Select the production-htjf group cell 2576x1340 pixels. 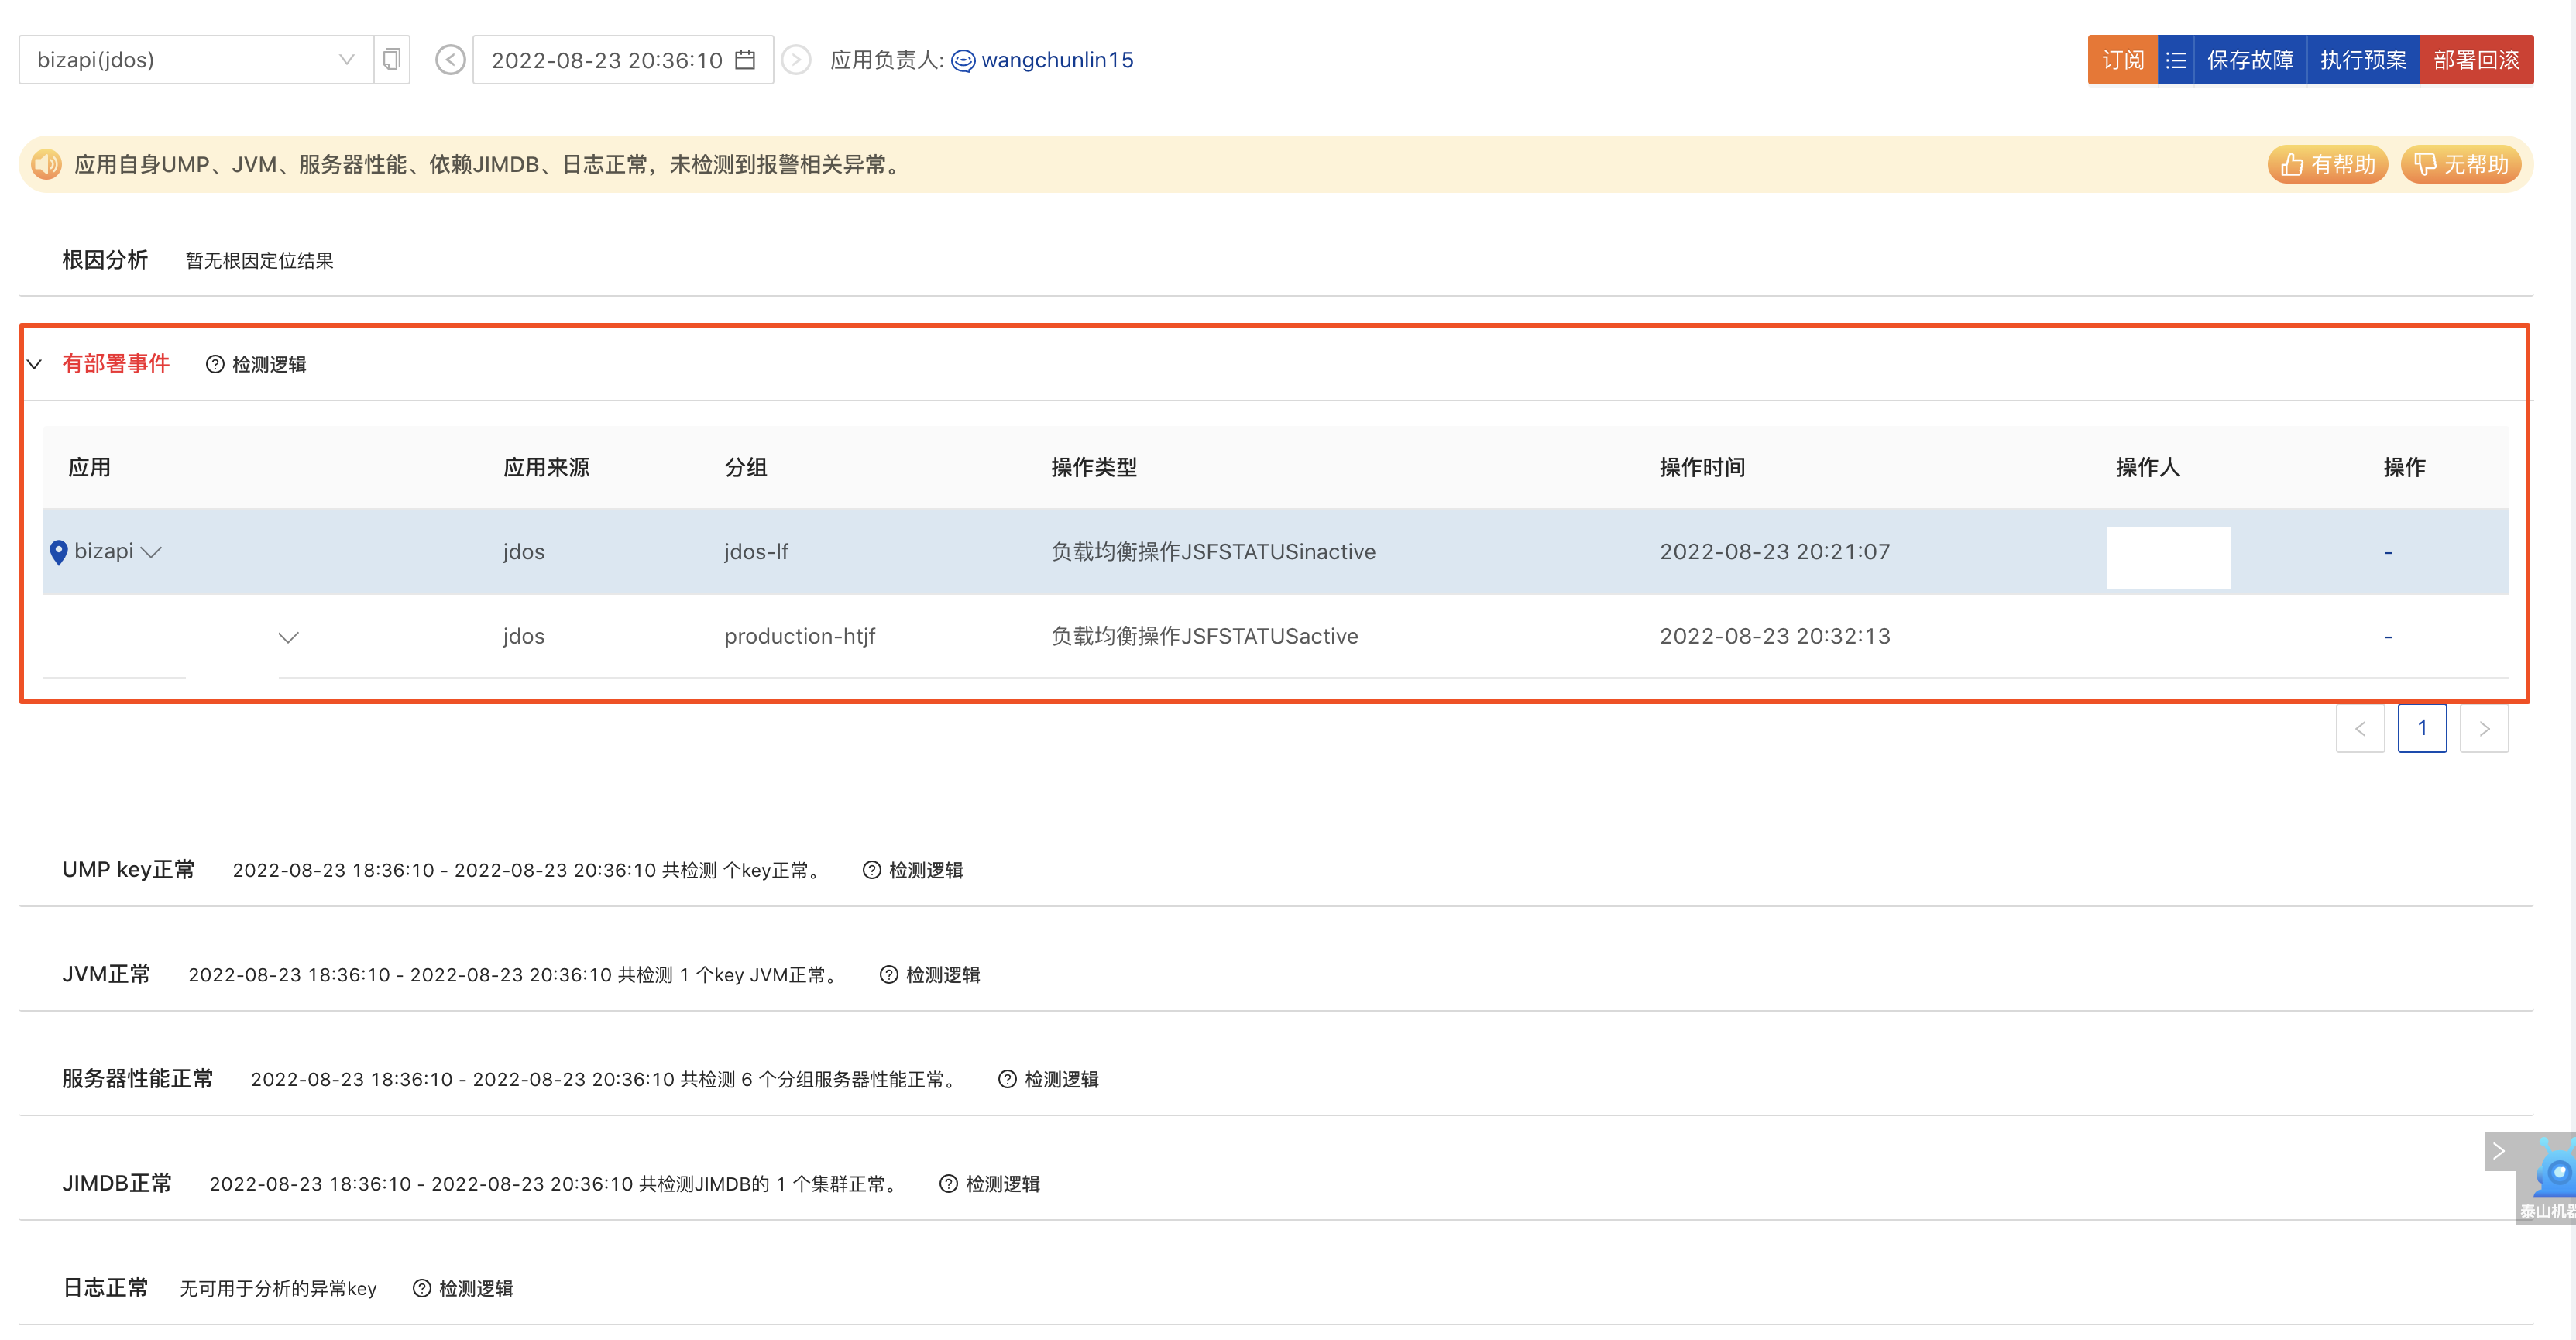click(x=800, y=636)
